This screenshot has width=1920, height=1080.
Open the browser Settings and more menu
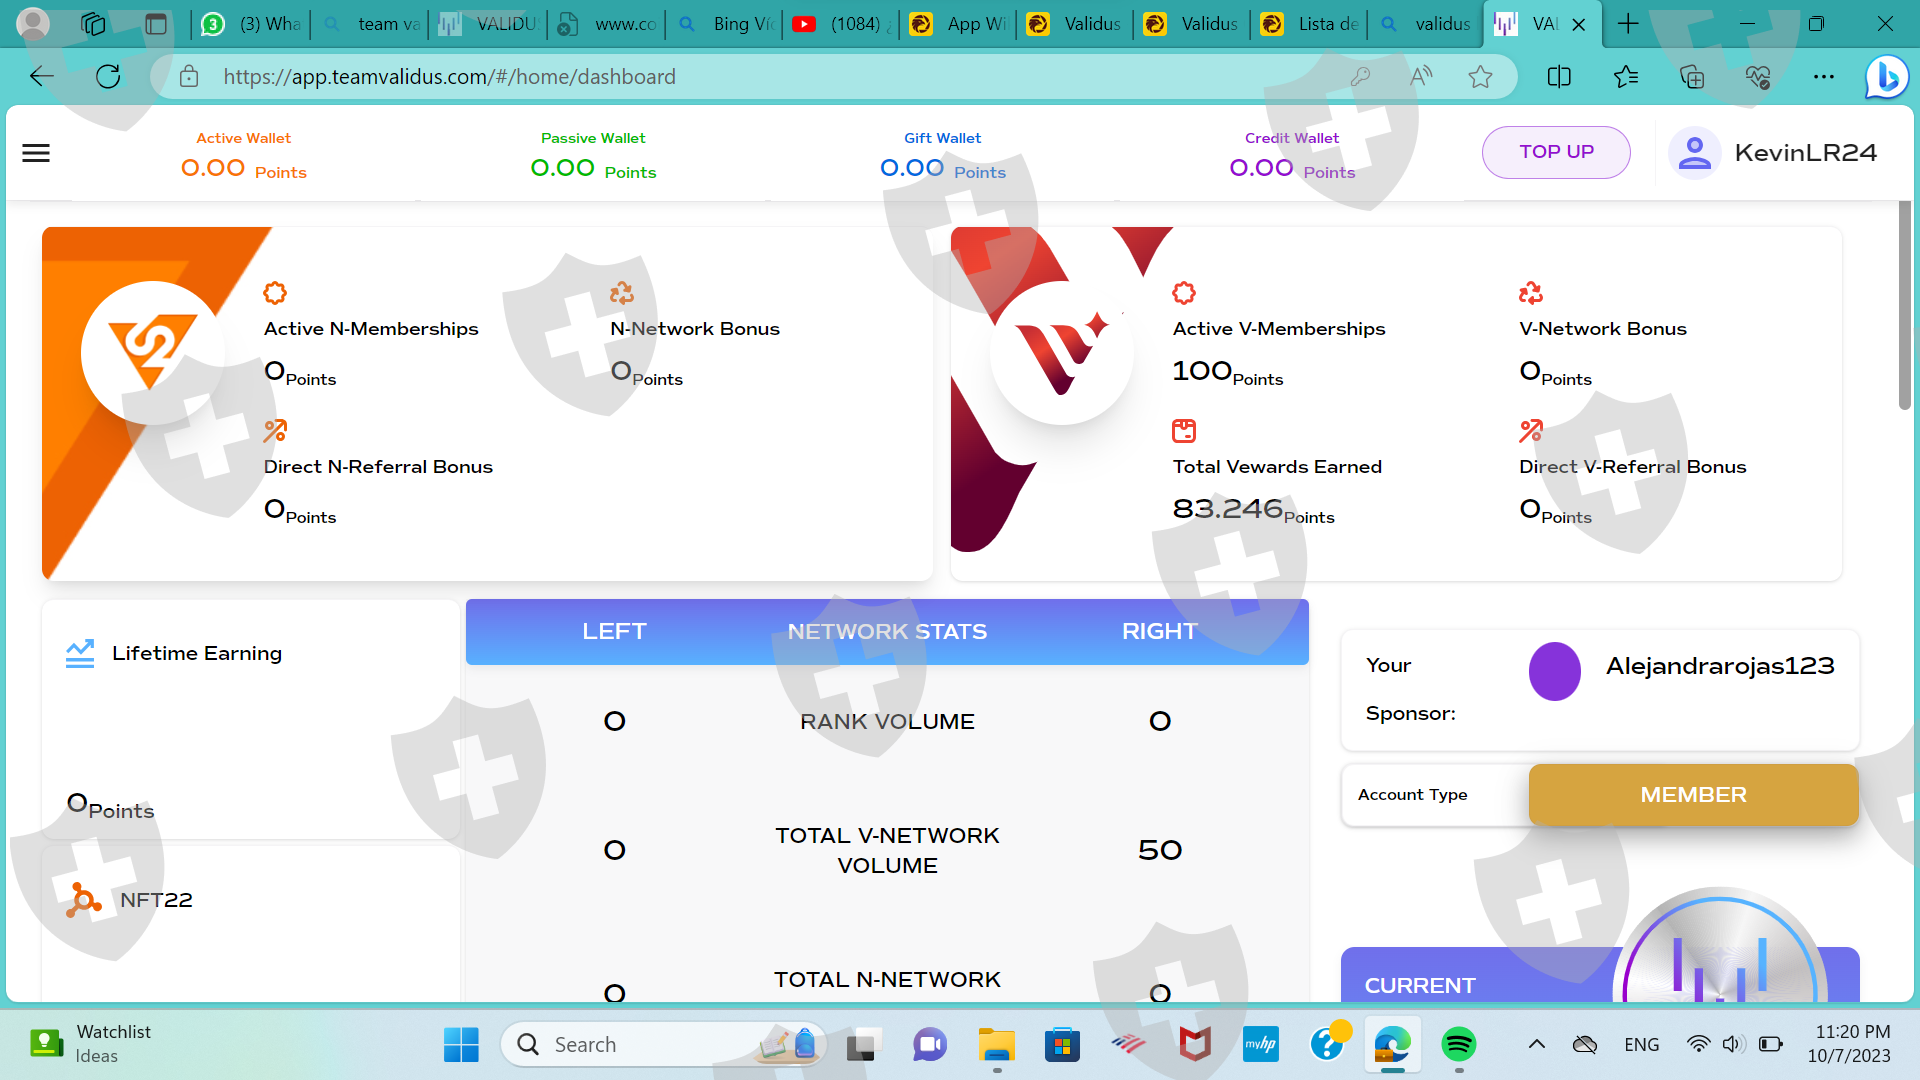click(1823, 77)
